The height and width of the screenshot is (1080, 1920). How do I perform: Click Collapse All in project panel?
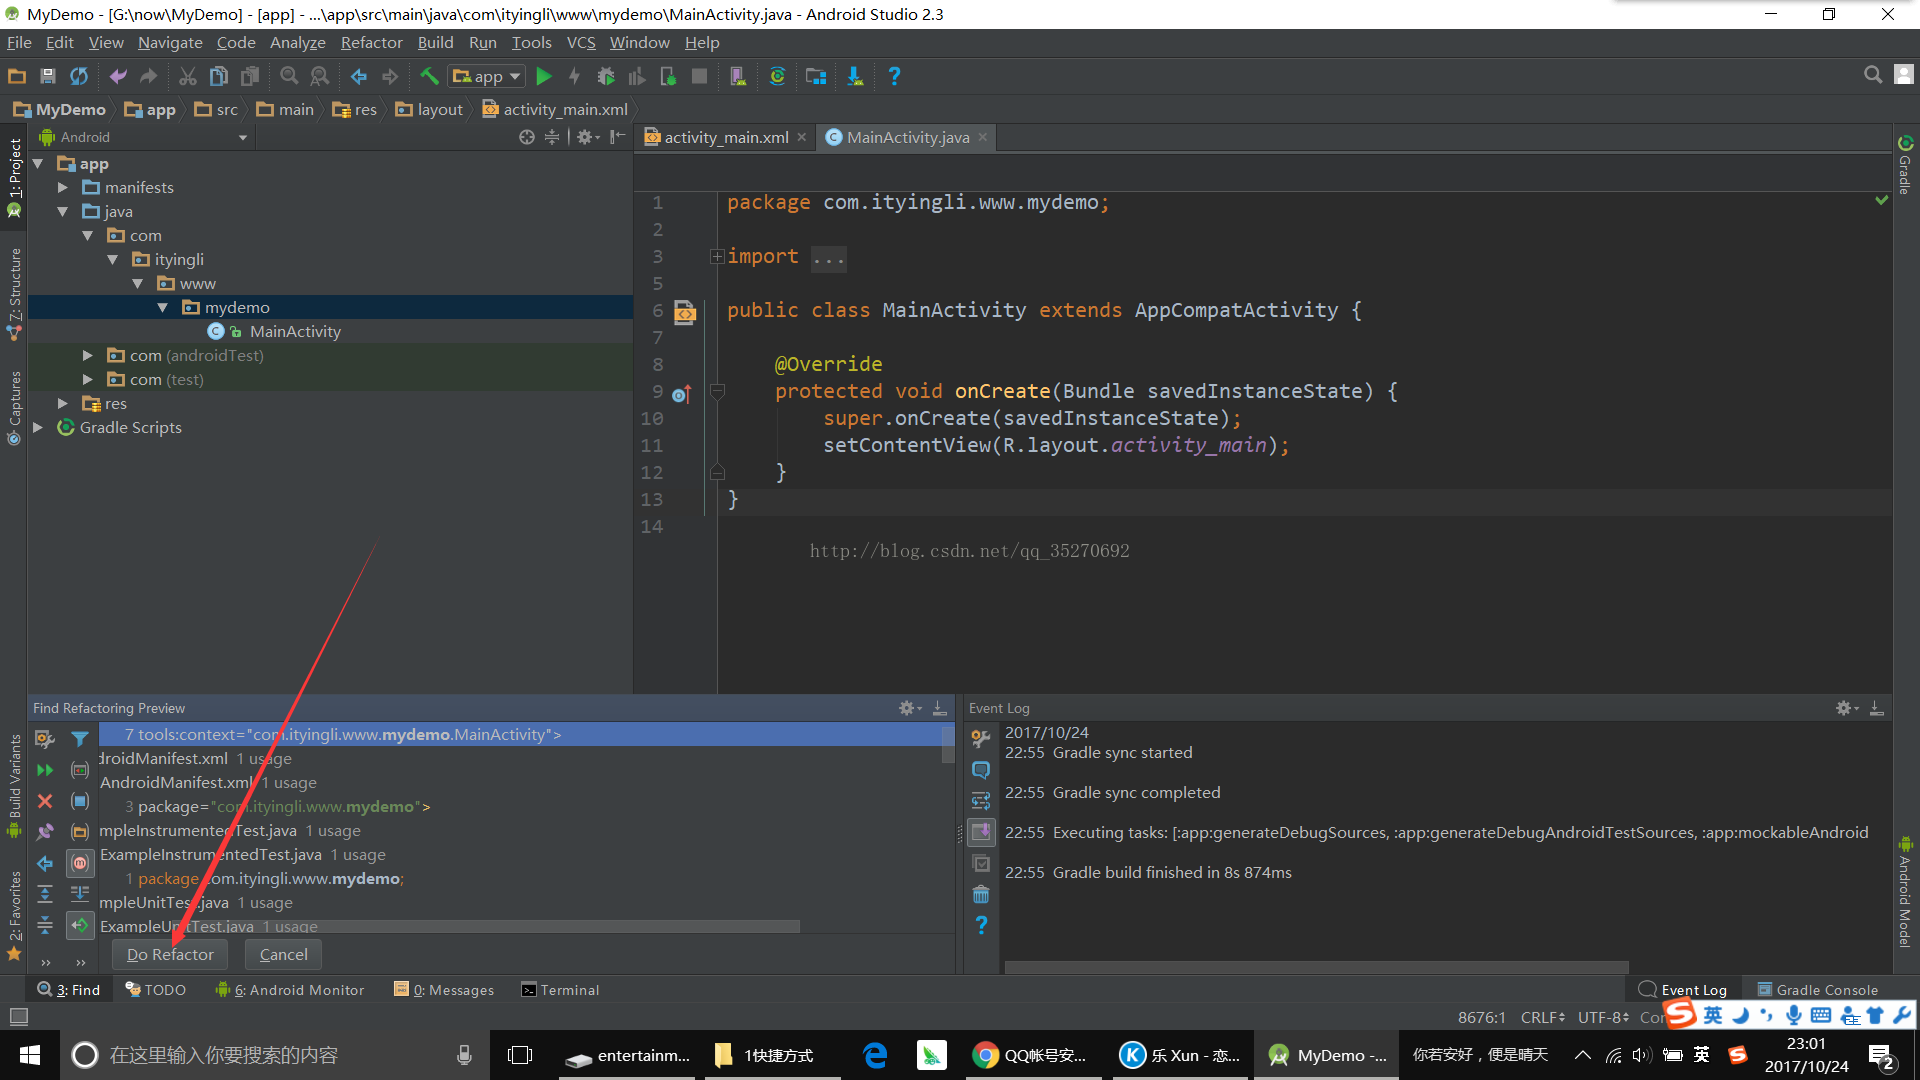click(x=552, y=137)
